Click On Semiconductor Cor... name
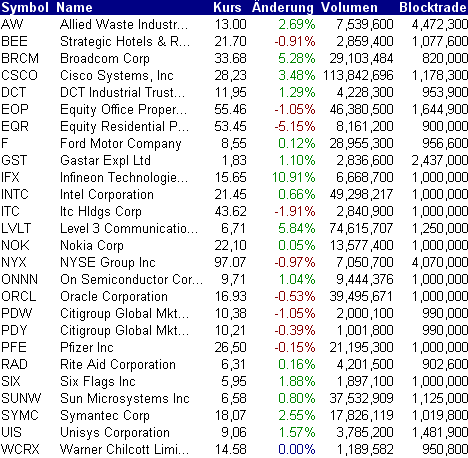This screenshot has width=468, height=458. pyautogui.click(x=131, y=279)
